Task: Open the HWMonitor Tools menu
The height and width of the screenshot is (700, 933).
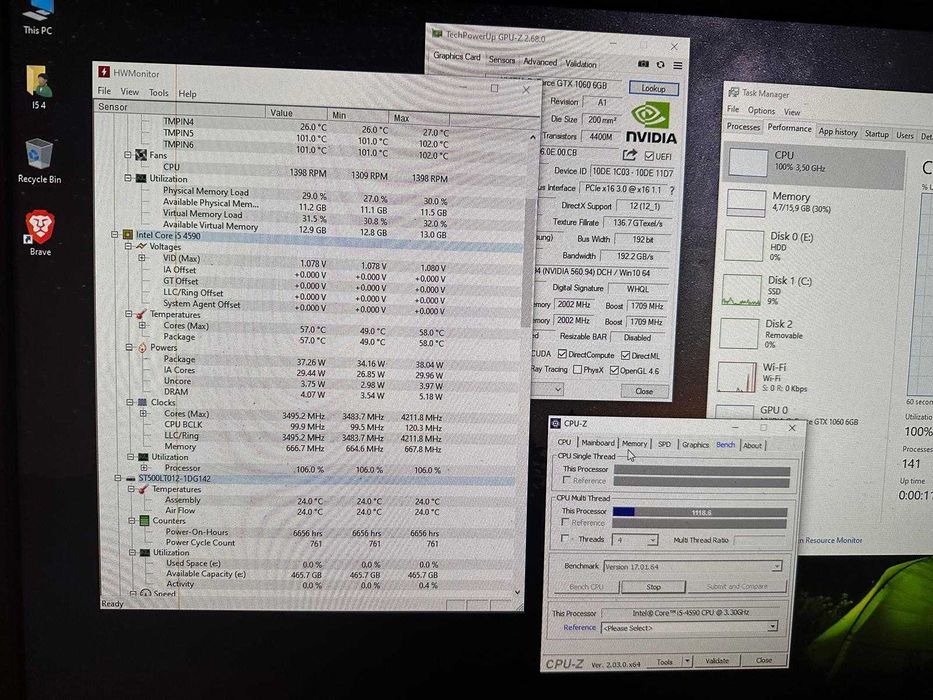Action: click(158, 92)
